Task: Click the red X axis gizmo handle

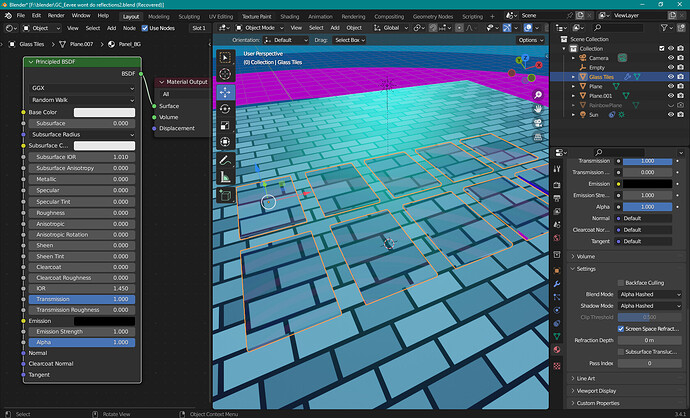Action: (539, 65)
